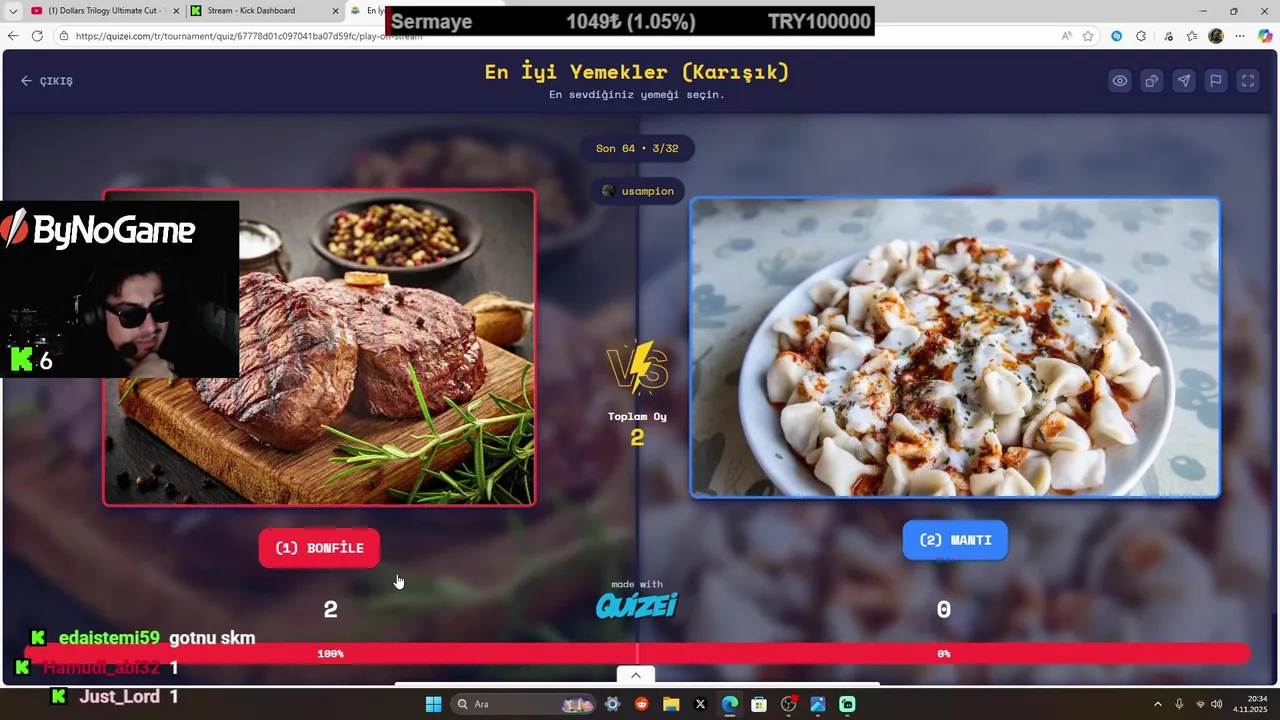Click the dice random pick icon
This screenshot has height=720, width=1280.
[1152, 81]
